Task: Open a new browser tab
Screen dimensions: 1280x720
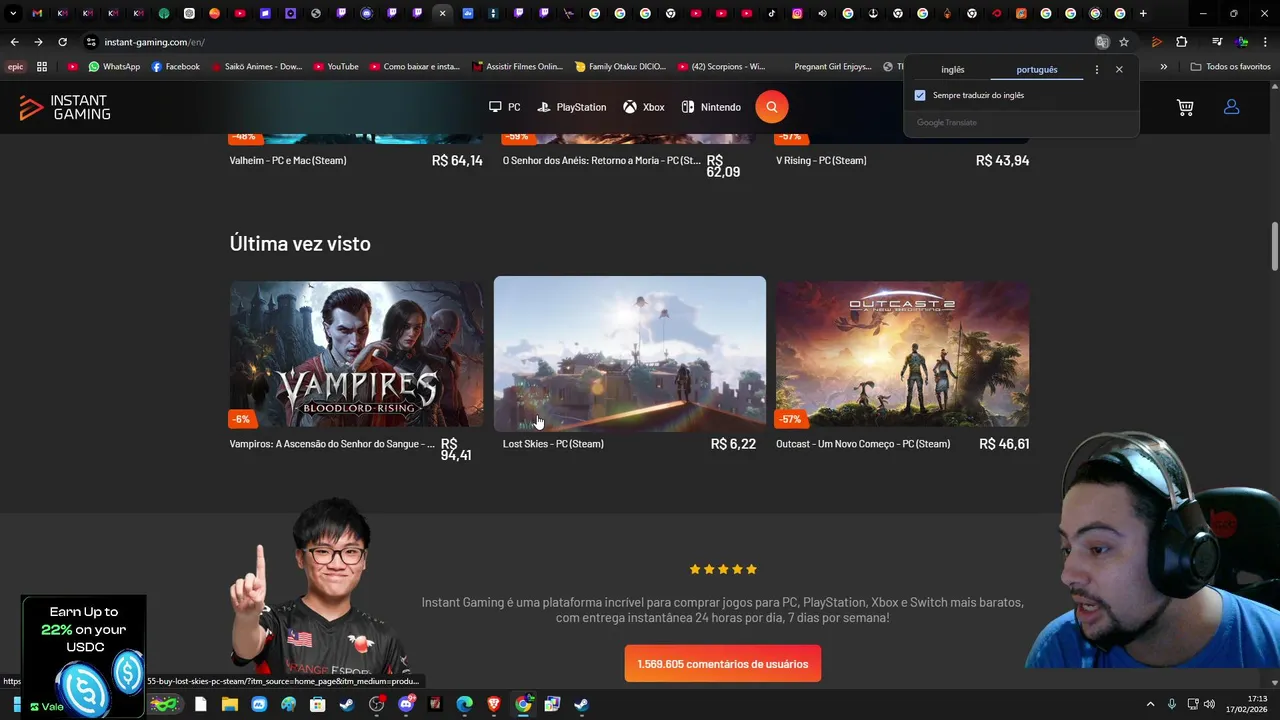Action: coord(1143,14)
